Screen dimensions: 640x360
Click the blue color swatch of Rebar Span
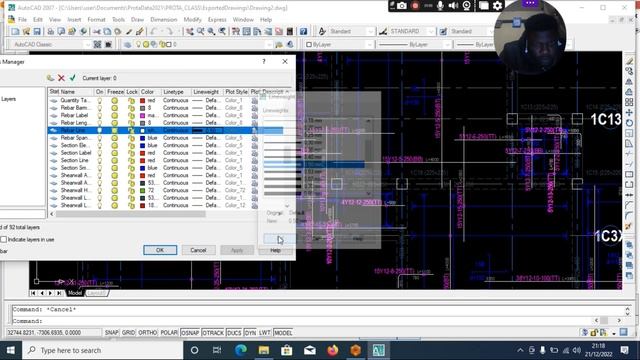coord(142,138)
